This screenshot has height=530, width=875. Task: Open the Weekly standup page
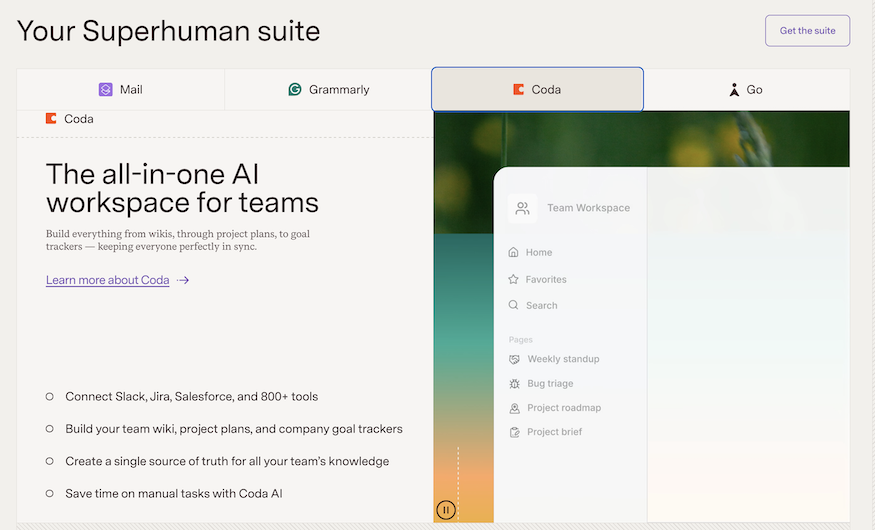[x=563, y=359]
